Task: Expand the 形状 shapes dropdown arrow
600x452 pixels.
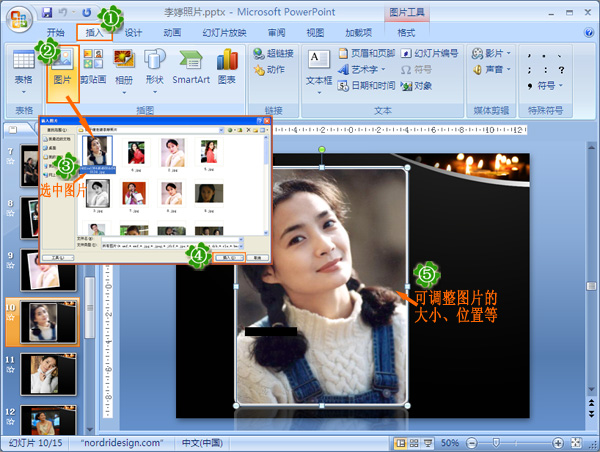Action: [x=155, y=92]
